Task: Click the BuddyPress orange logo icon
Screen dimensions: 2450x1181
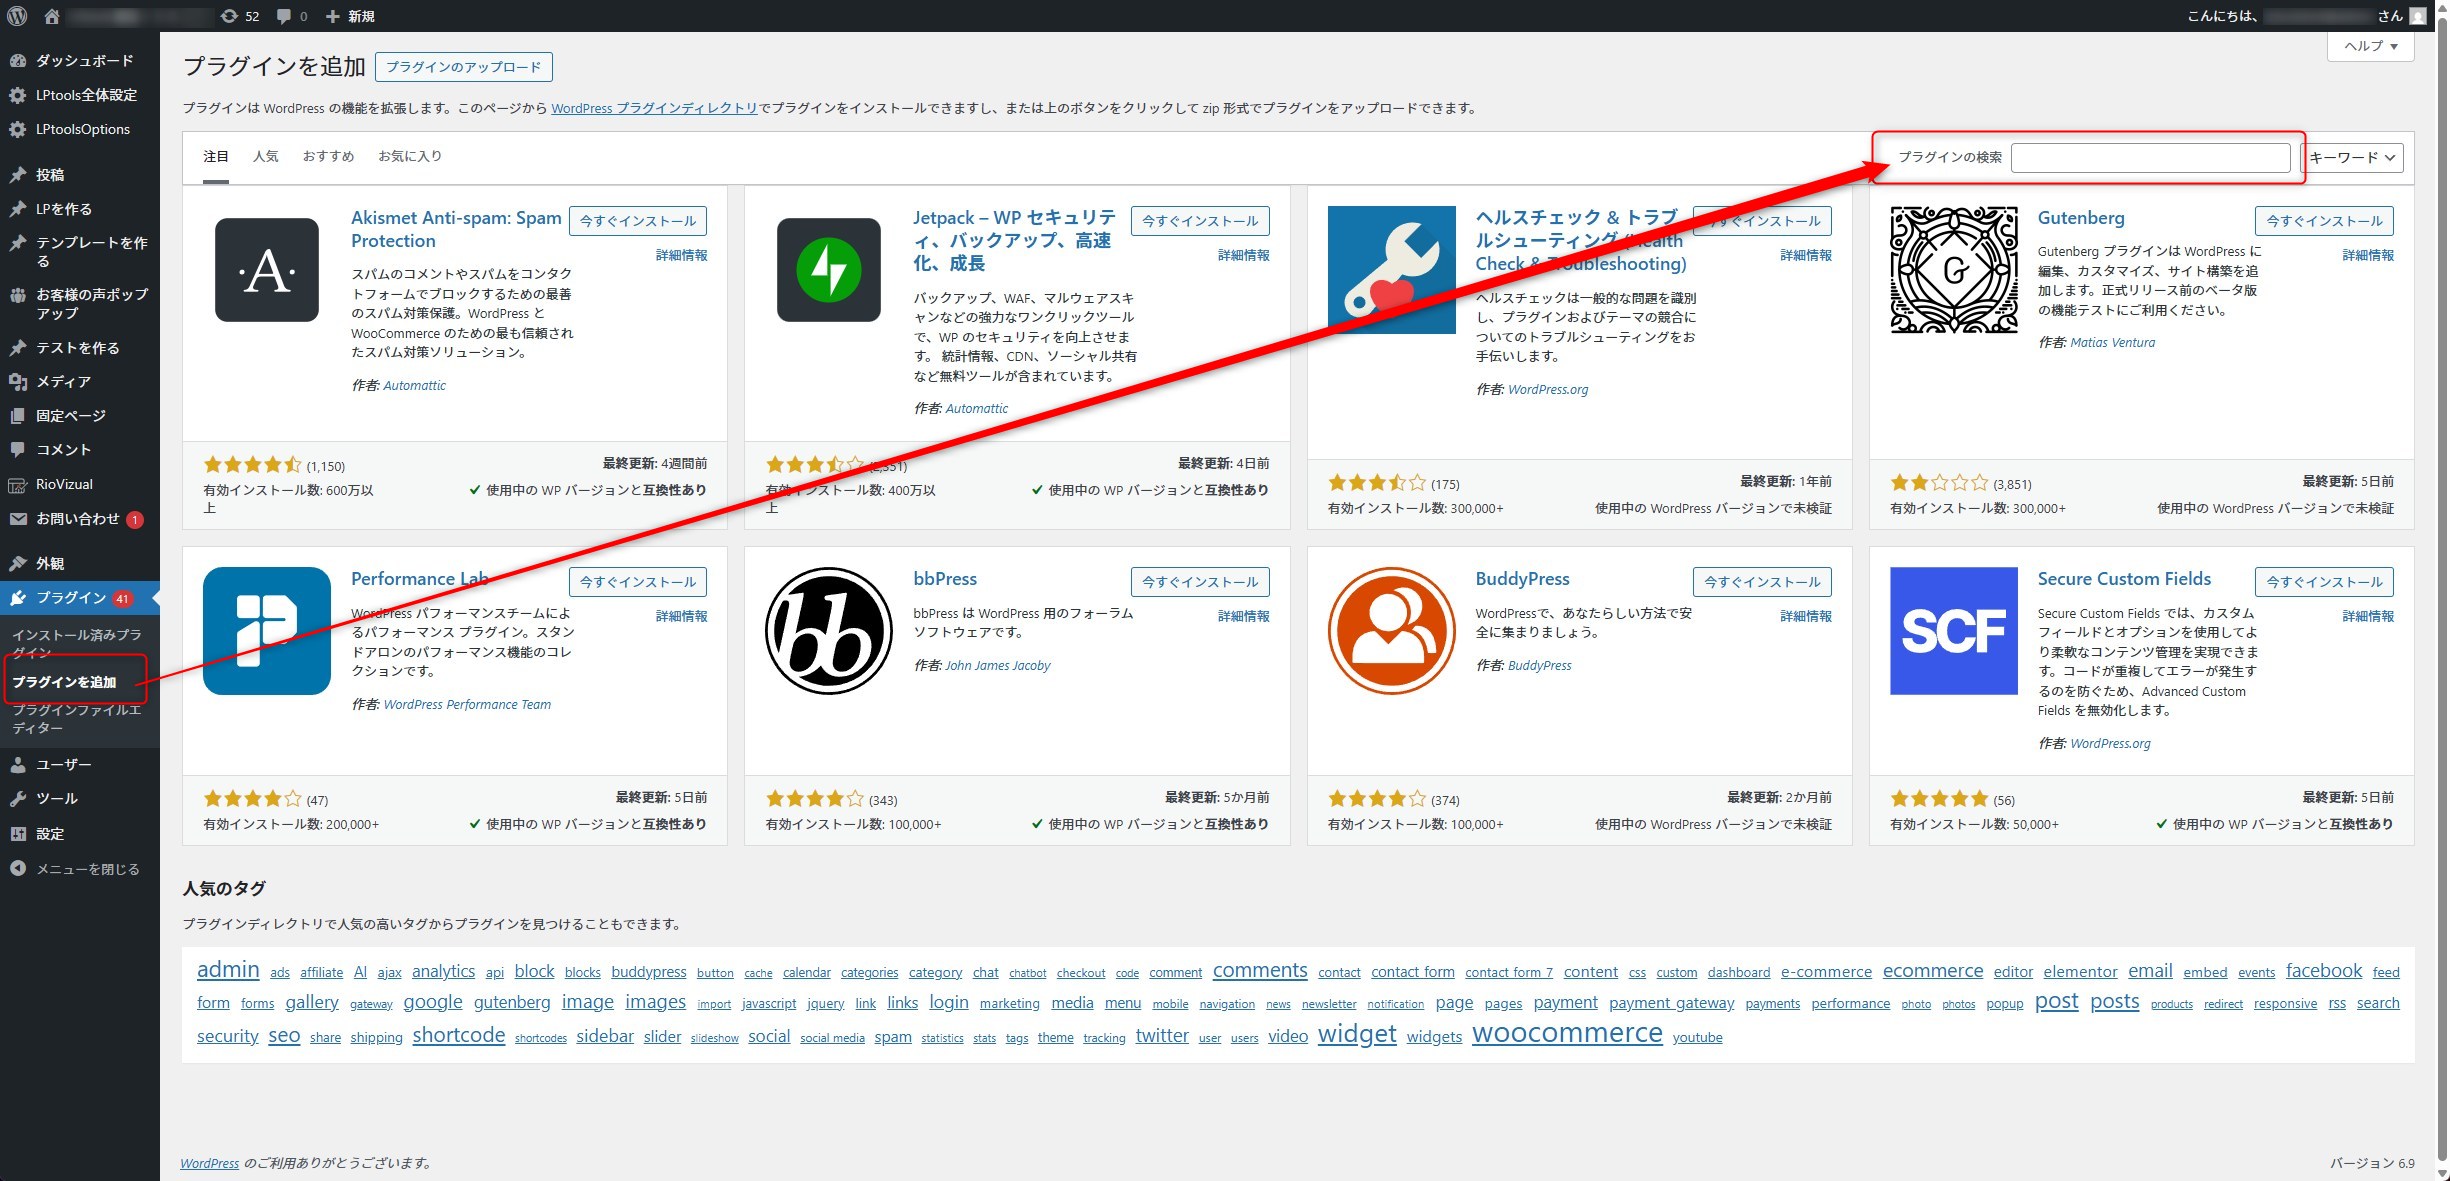Action: click(x=1391, y=631)
